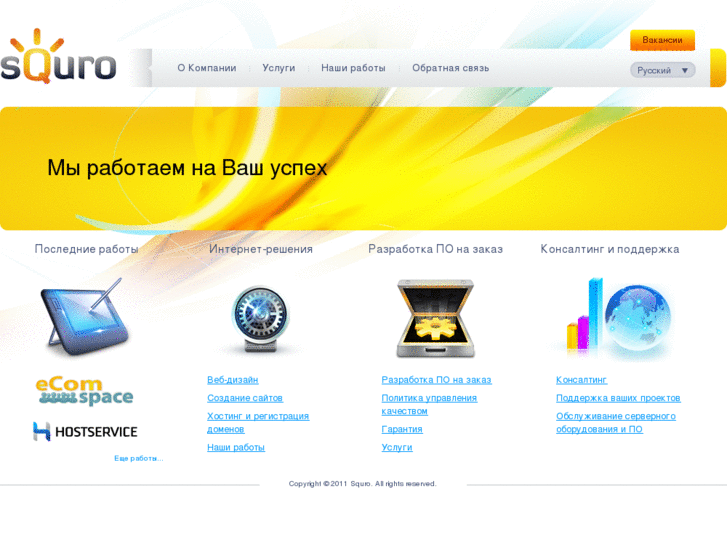Open the HOSTSERVICE logo
727x545 pixels.
(x=85, y=431)
